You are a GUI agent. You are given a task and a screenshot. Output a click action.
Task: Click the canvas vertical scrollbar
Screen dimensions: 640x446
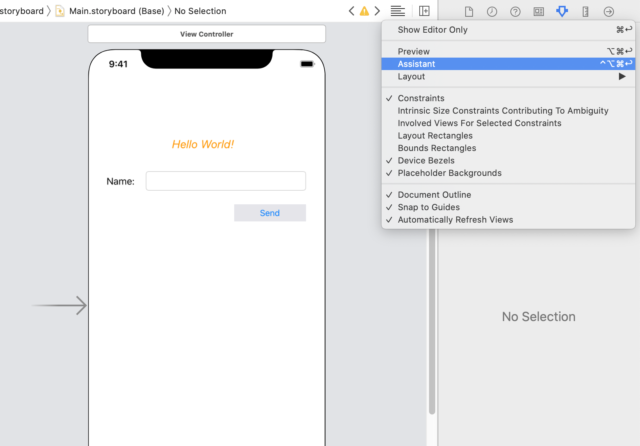[432, 321]
